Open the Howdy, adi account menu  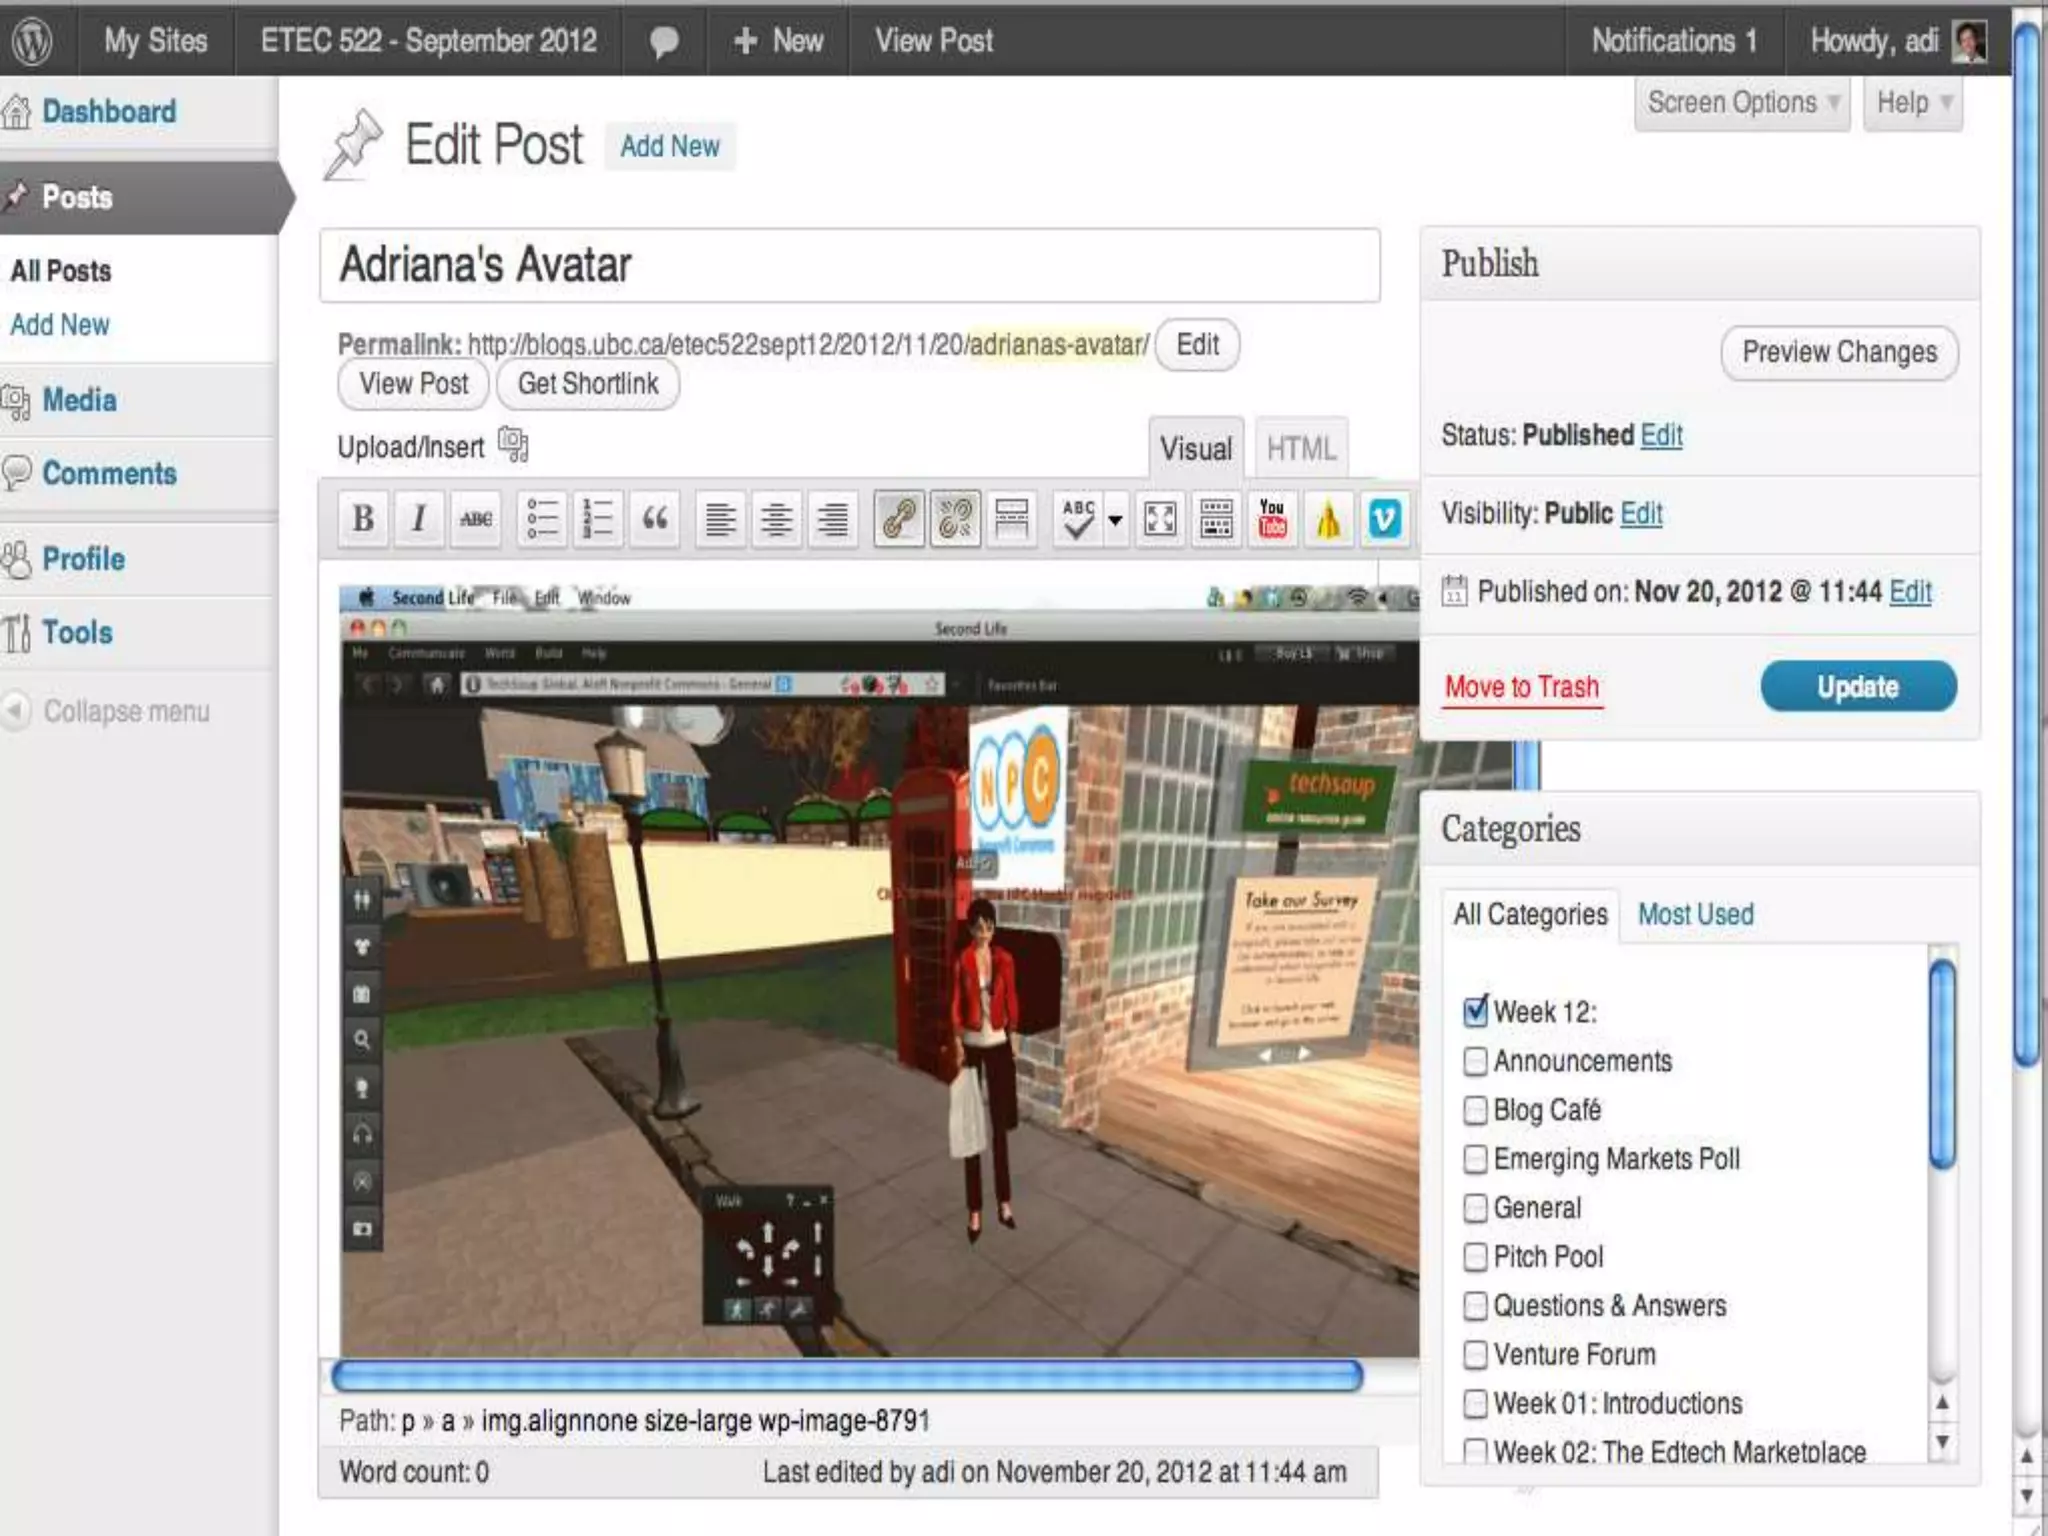1897,41
